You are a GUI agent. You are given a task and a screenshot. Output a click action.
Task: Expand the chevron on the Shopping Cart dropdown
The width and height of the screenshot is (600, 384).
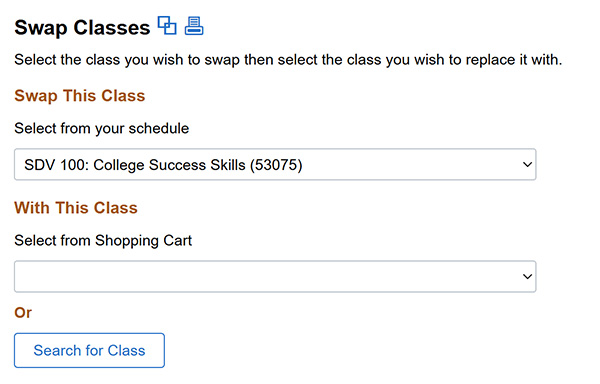click(527, 277)
